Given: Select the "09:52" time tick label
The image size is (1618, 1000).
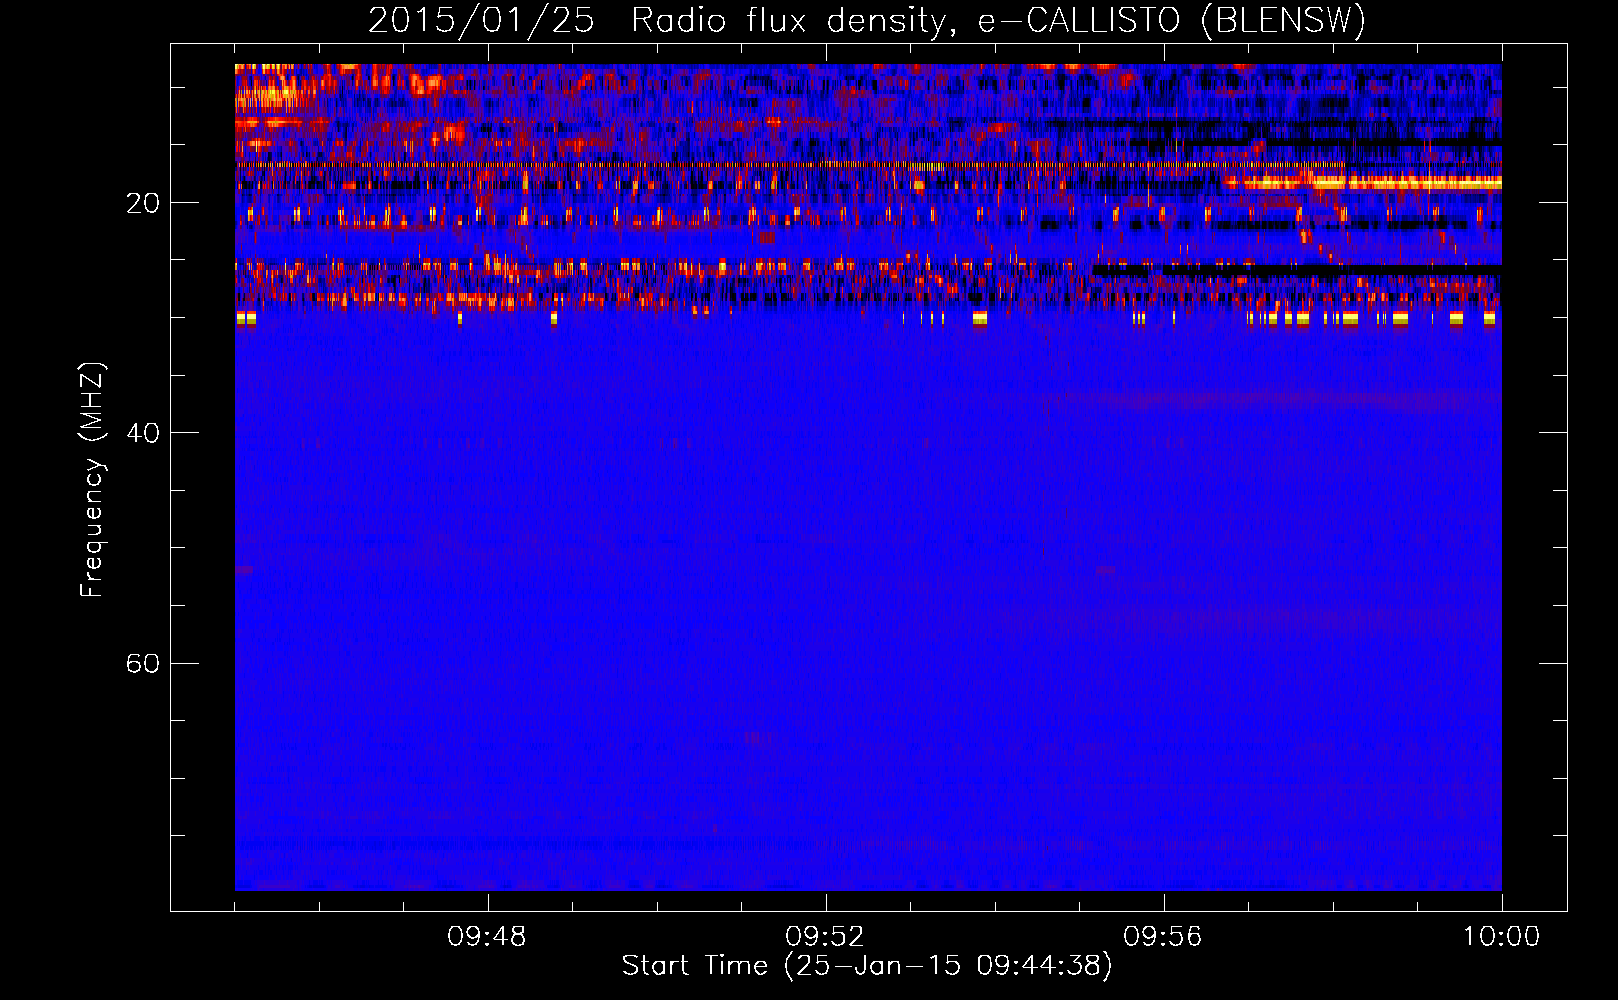Looking at the screenshot, I should tap(825, 937).
